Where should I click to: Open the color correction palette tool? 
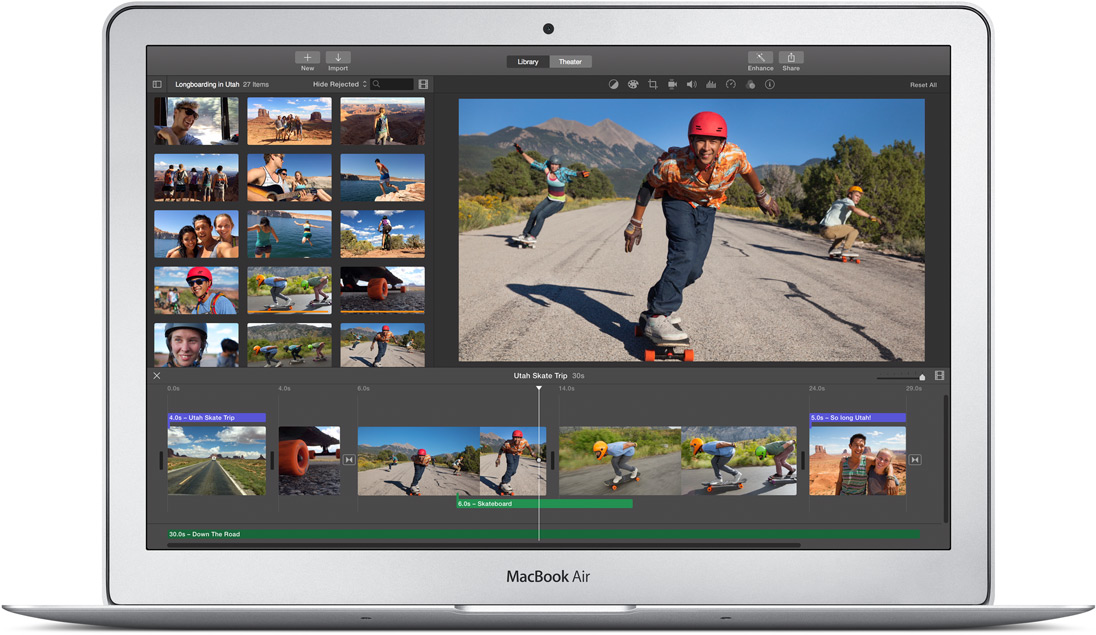(x=633, y=84)
